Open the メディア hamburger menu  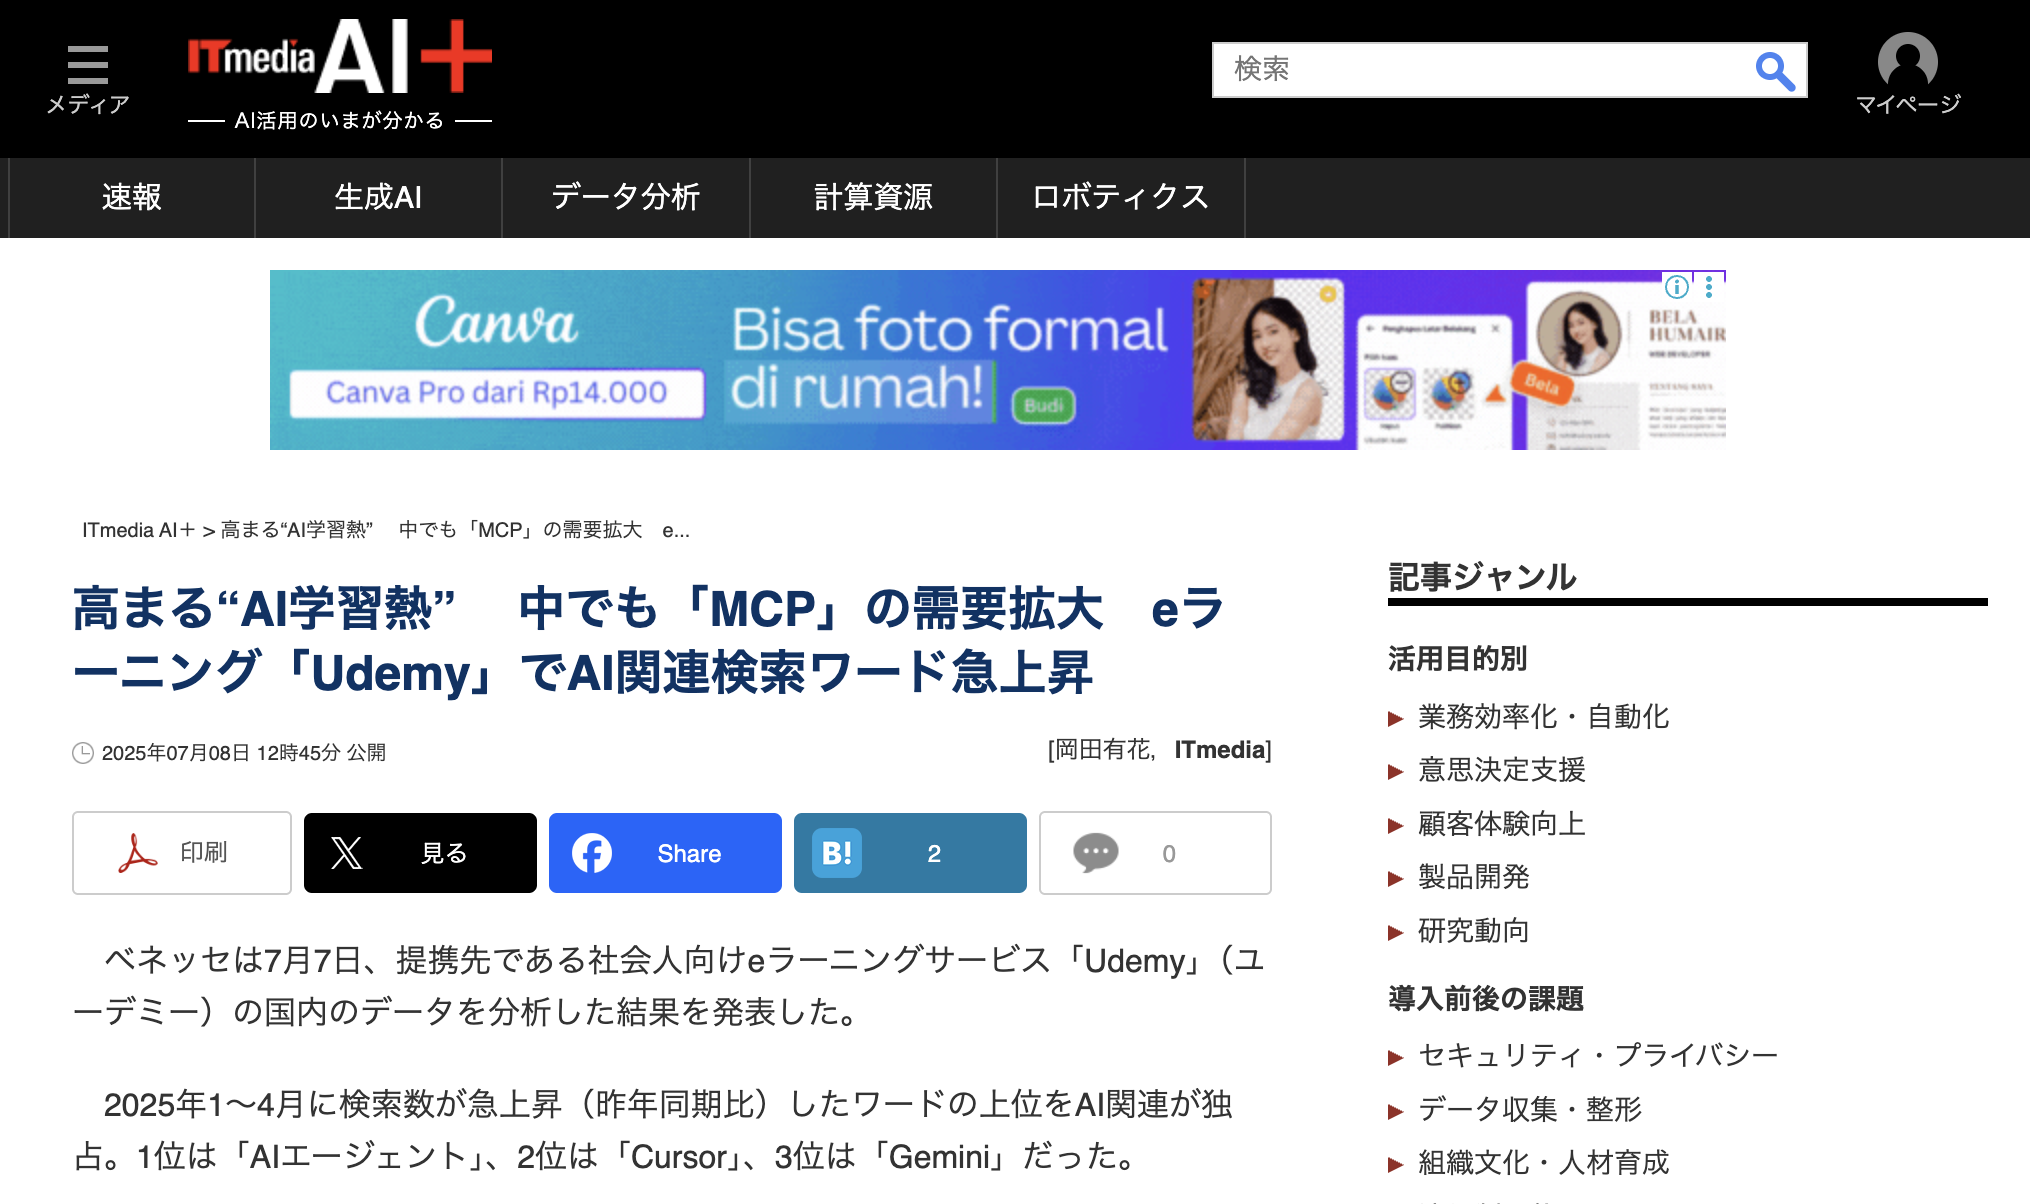(x=88, y=78)
